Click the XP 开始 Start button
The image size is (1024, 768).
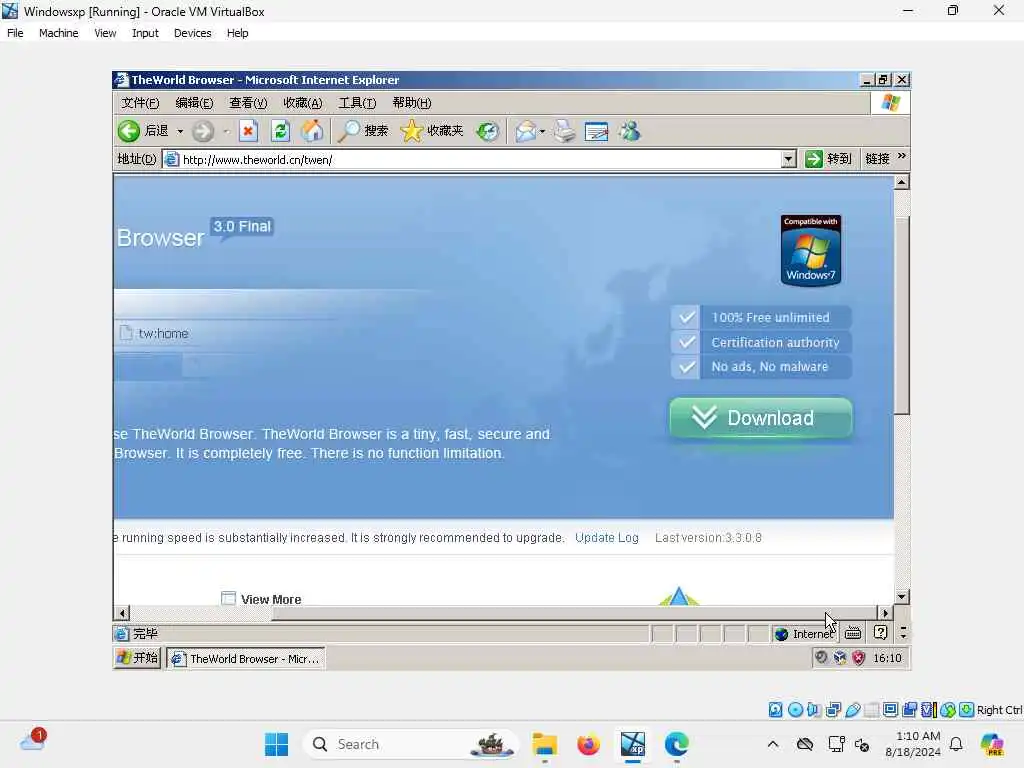coord(137,658)
